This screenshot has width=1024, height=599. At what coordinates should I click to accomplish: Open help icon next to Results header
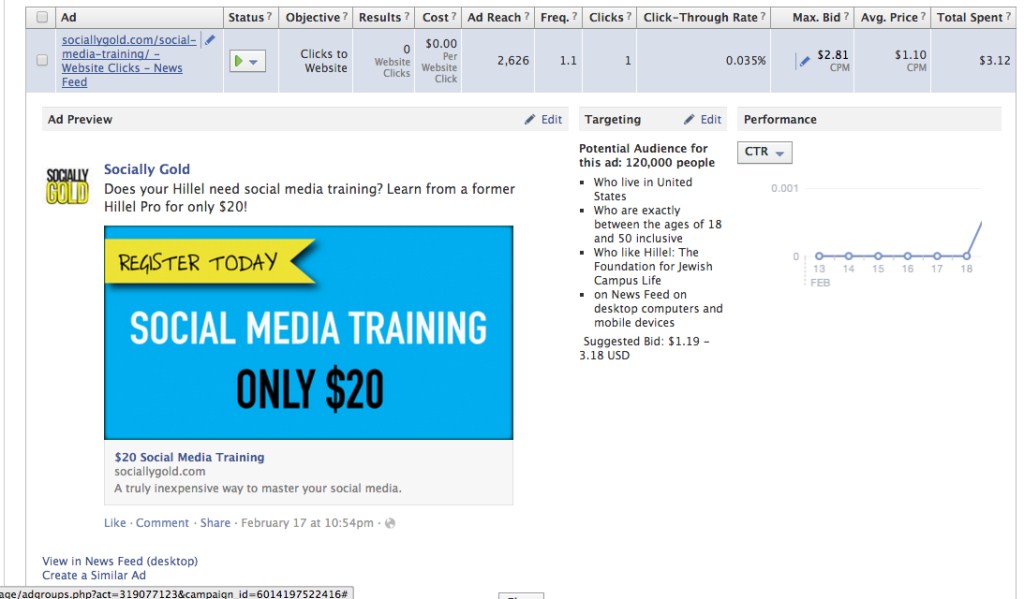tap(407, 16)
